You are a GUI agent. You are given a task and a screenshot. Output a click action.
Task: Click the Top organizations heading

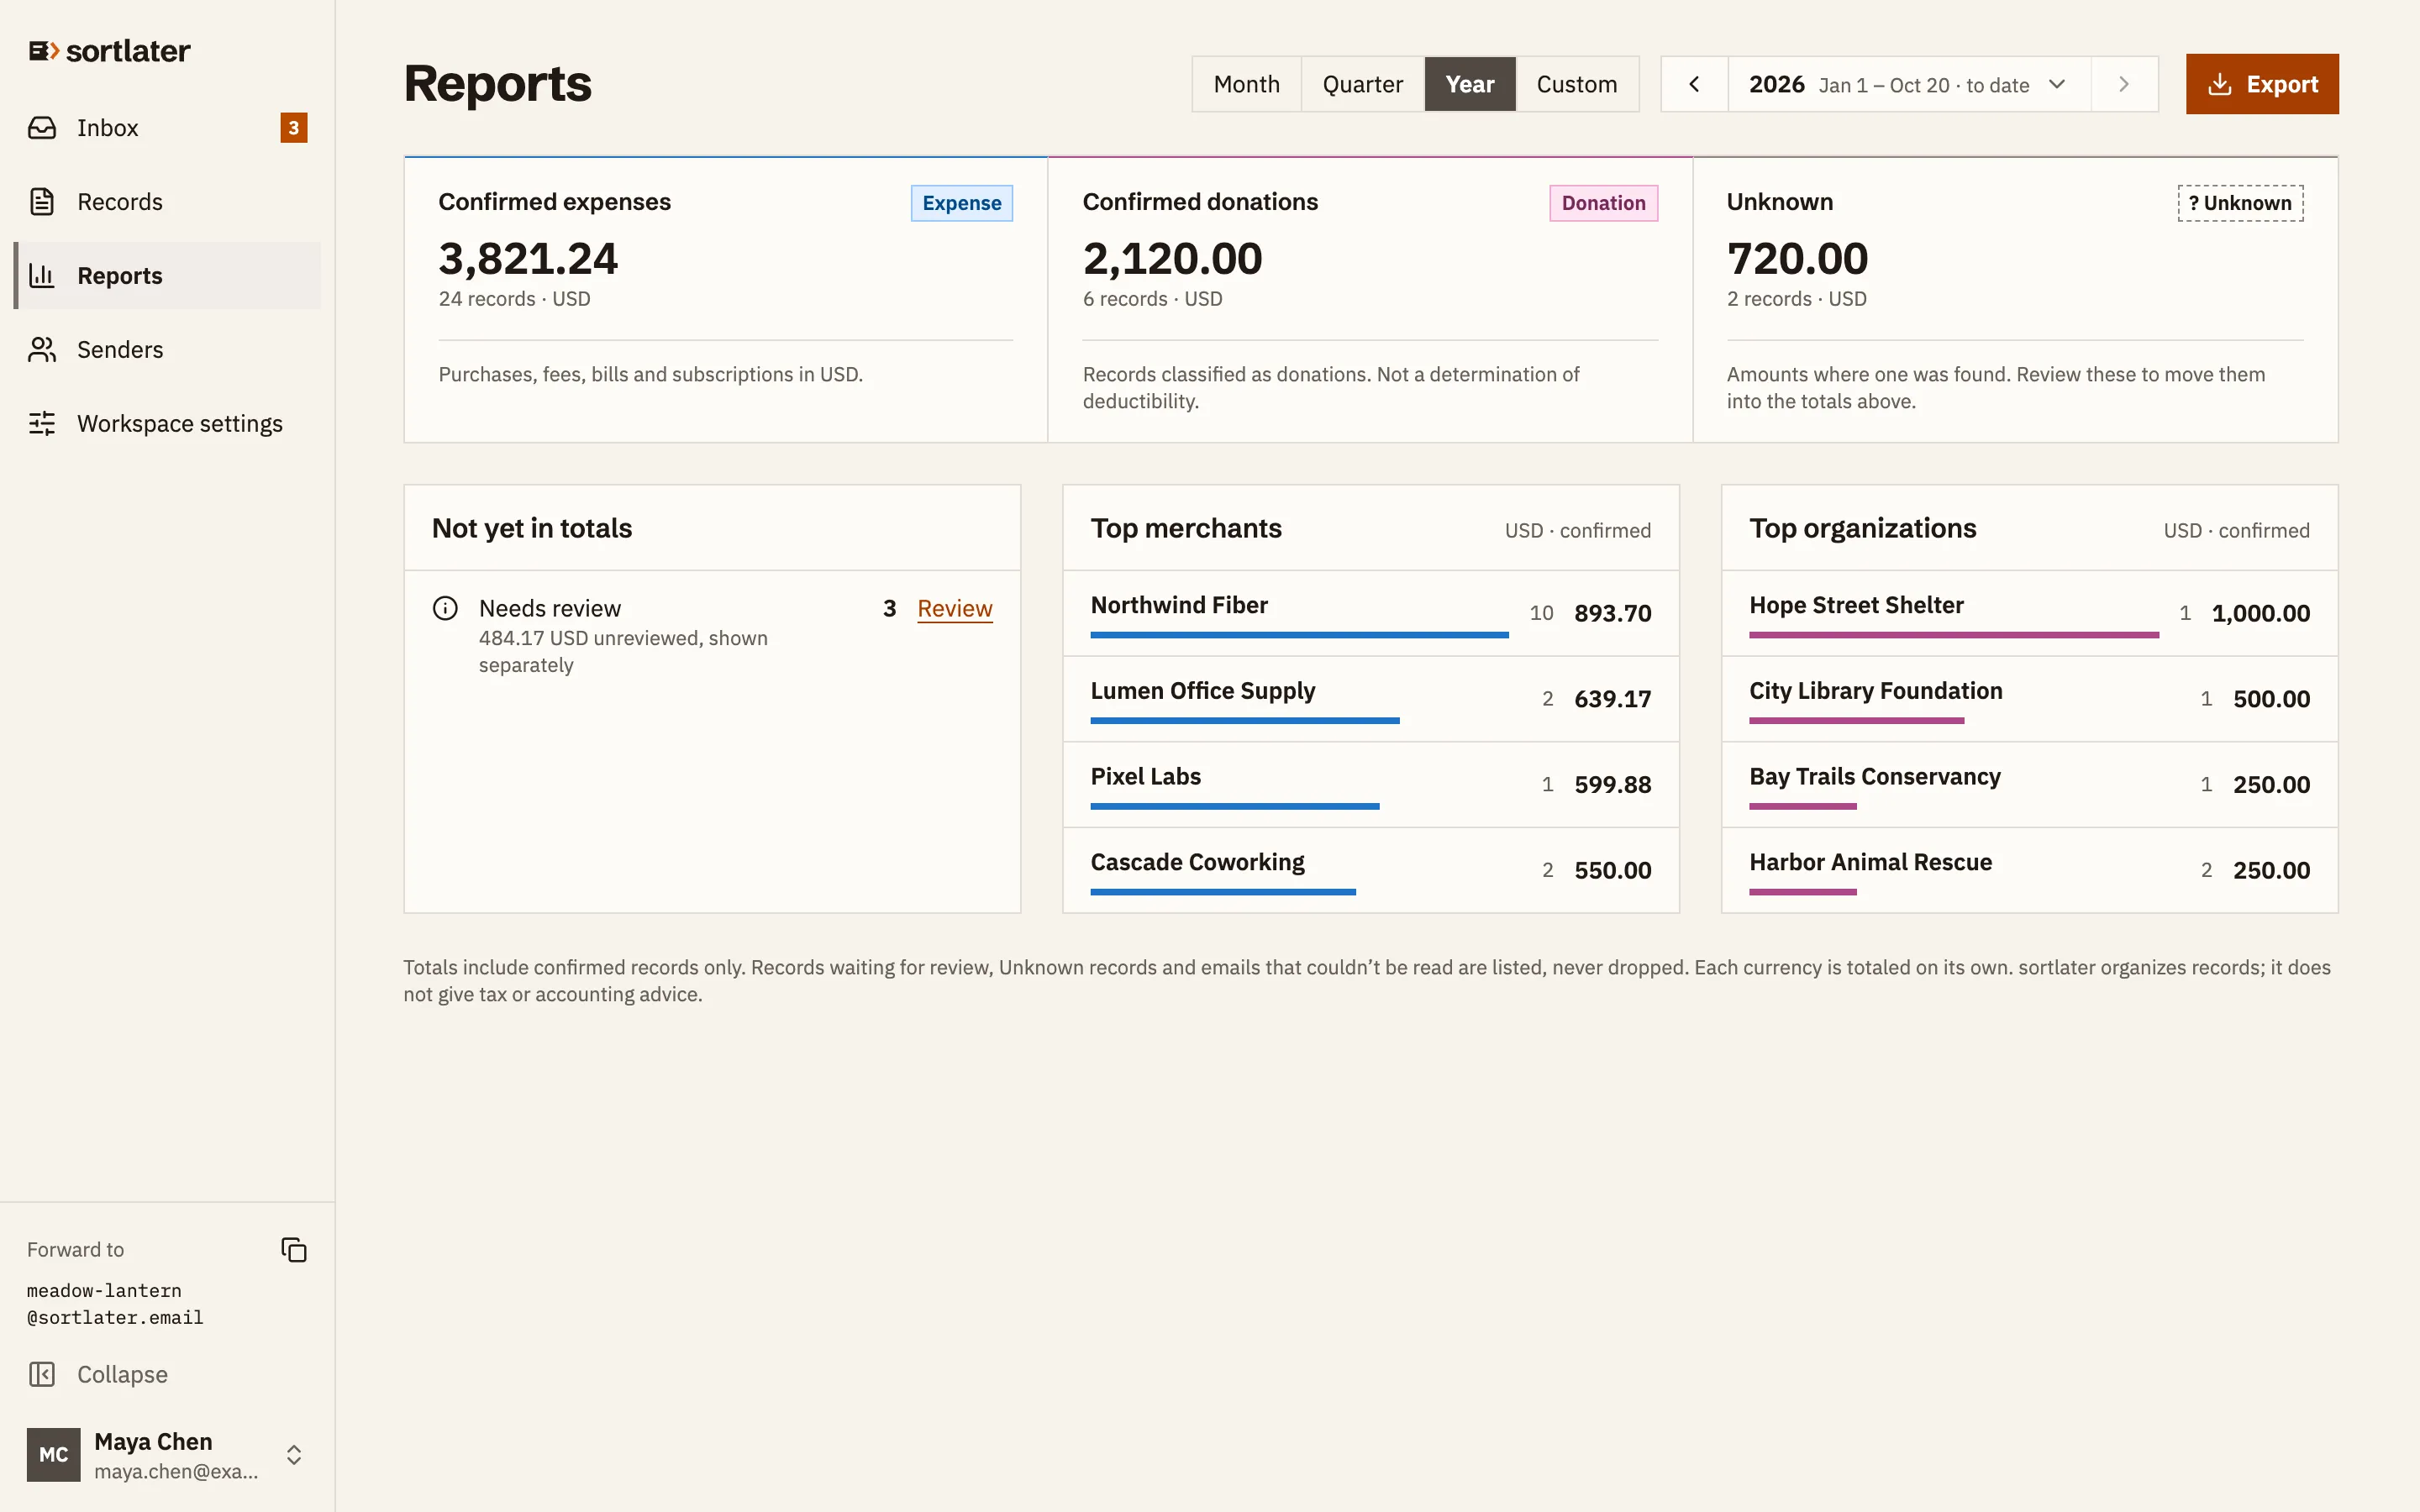(1862, 528)
